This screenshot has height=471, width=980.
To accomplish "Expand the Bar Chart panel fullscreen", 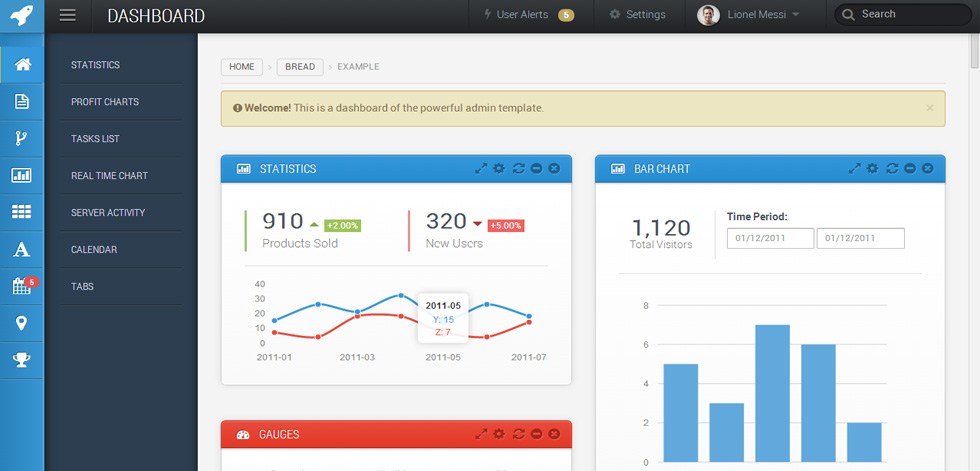I will pos(854,169).
